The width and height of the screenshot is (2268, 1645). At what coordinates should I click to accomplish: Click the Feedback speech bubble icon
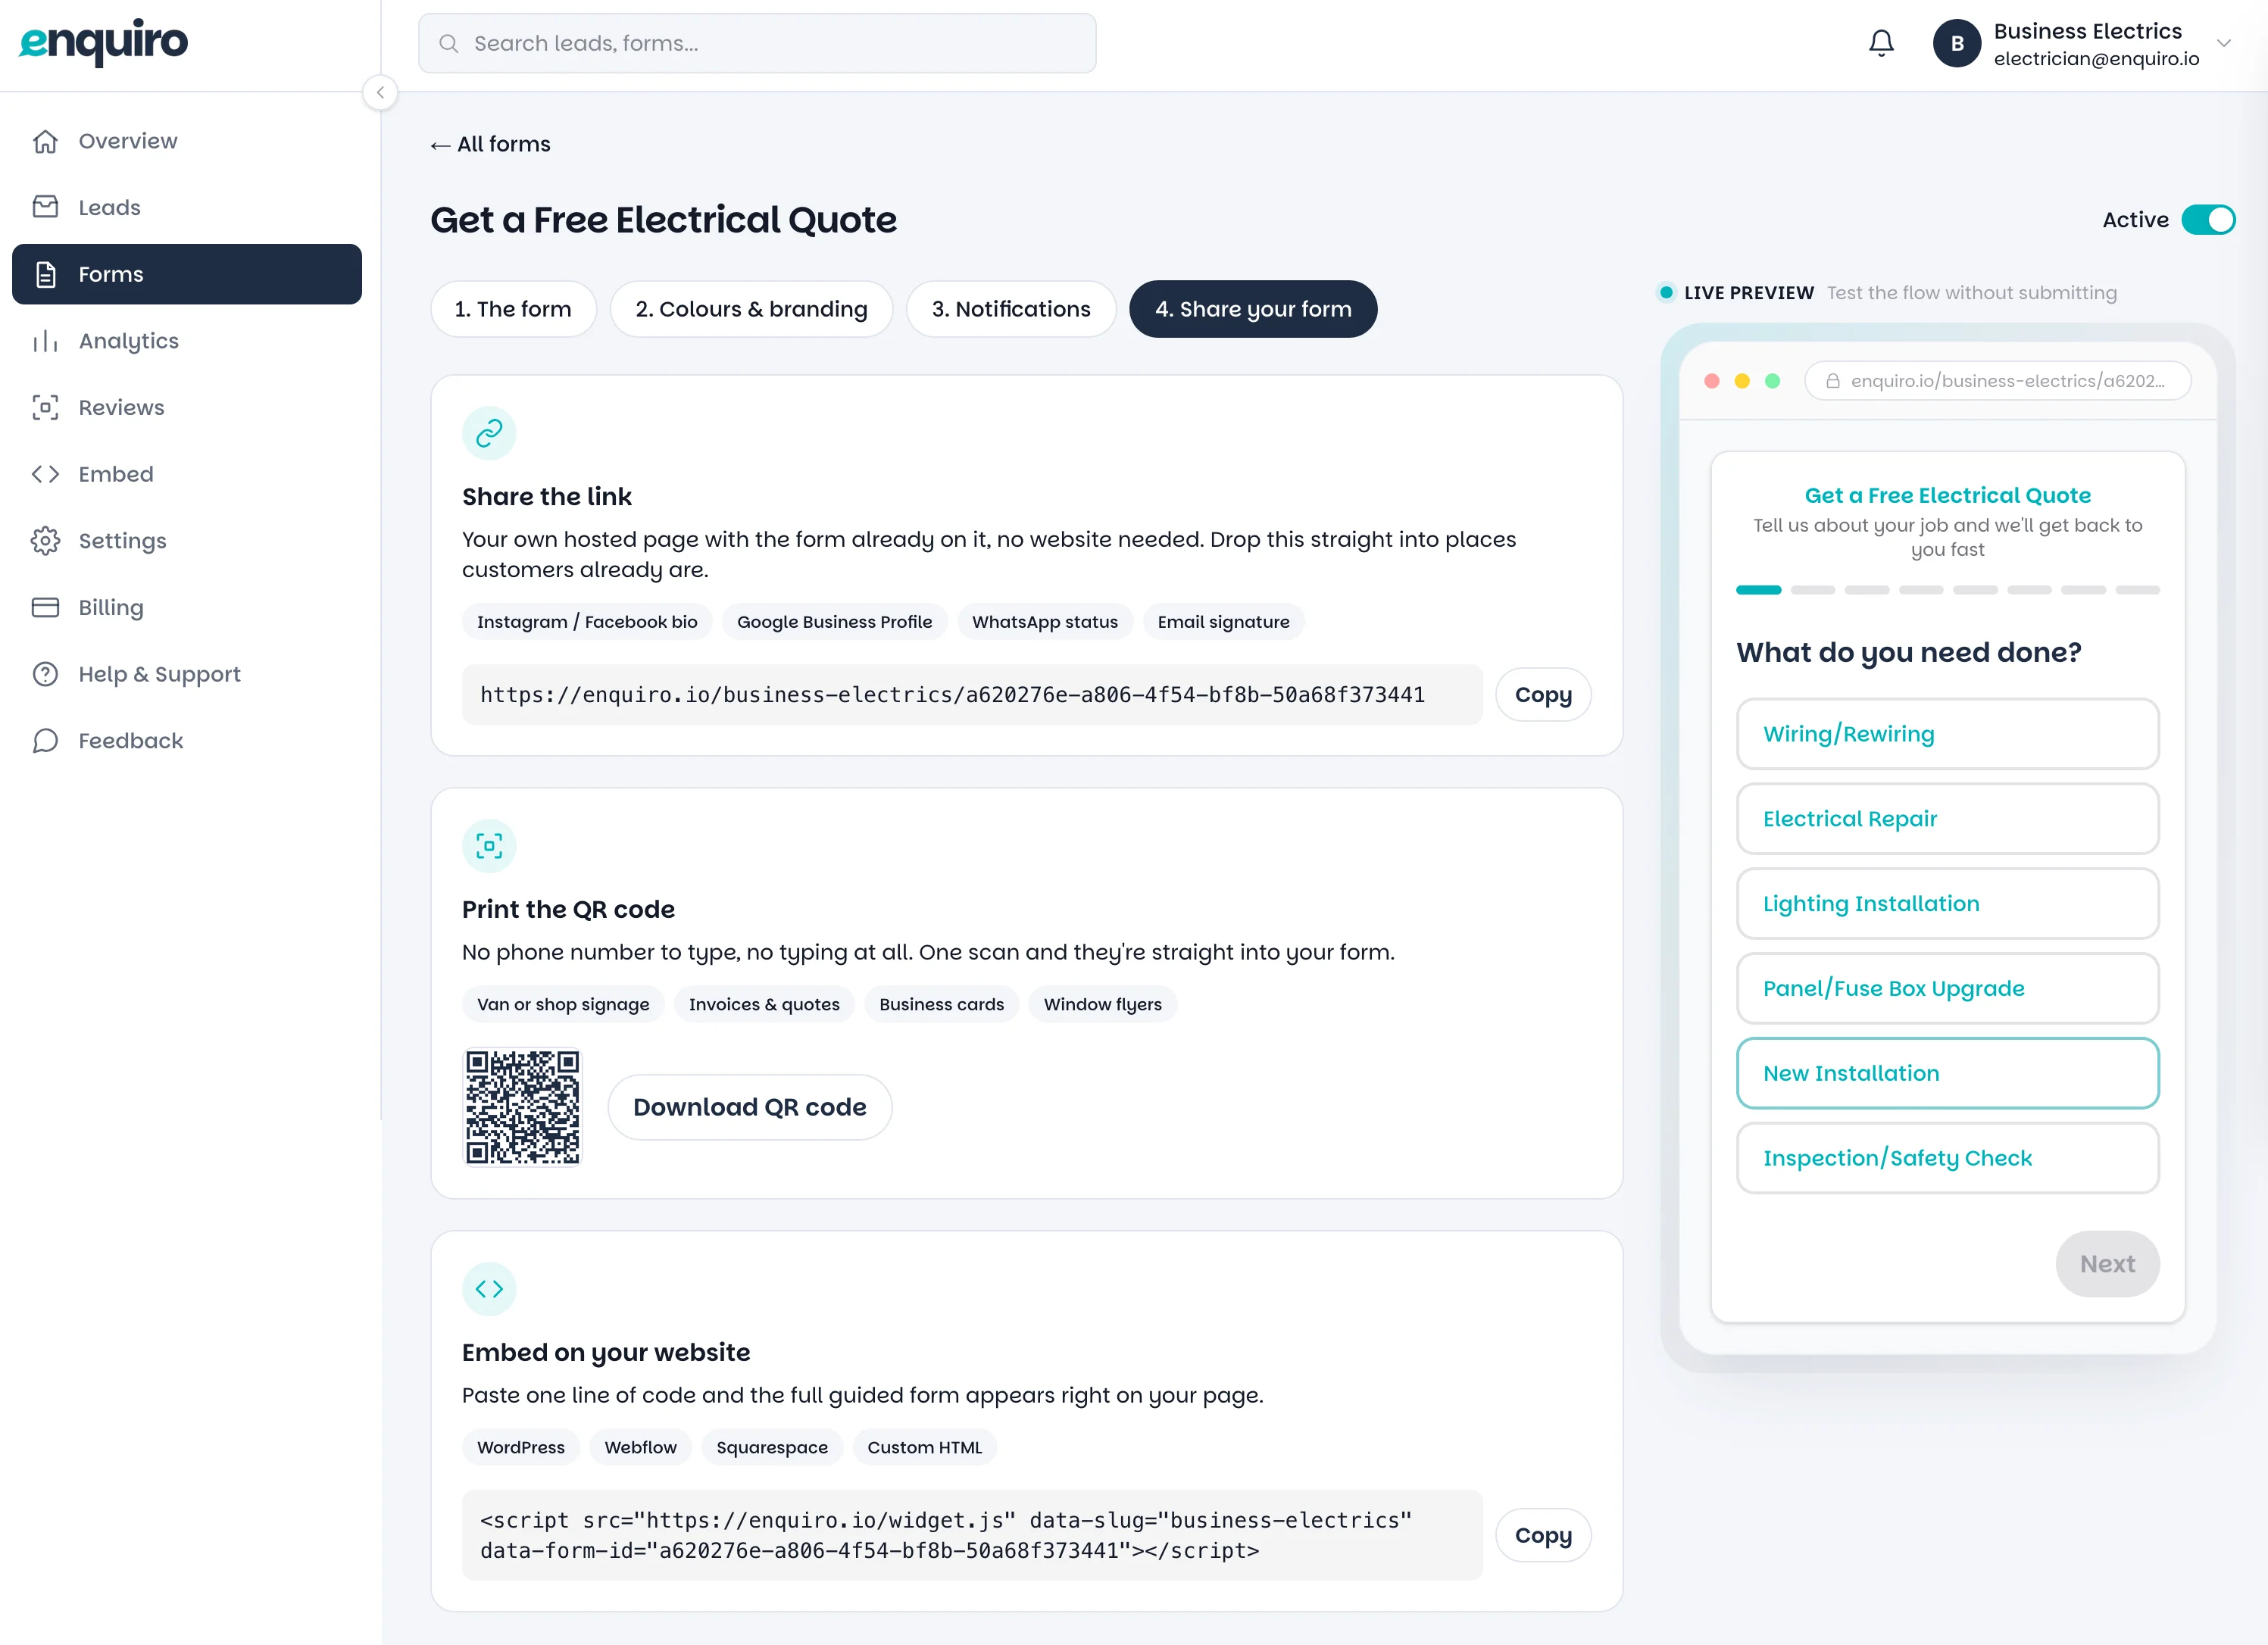[x=45, y=741]
